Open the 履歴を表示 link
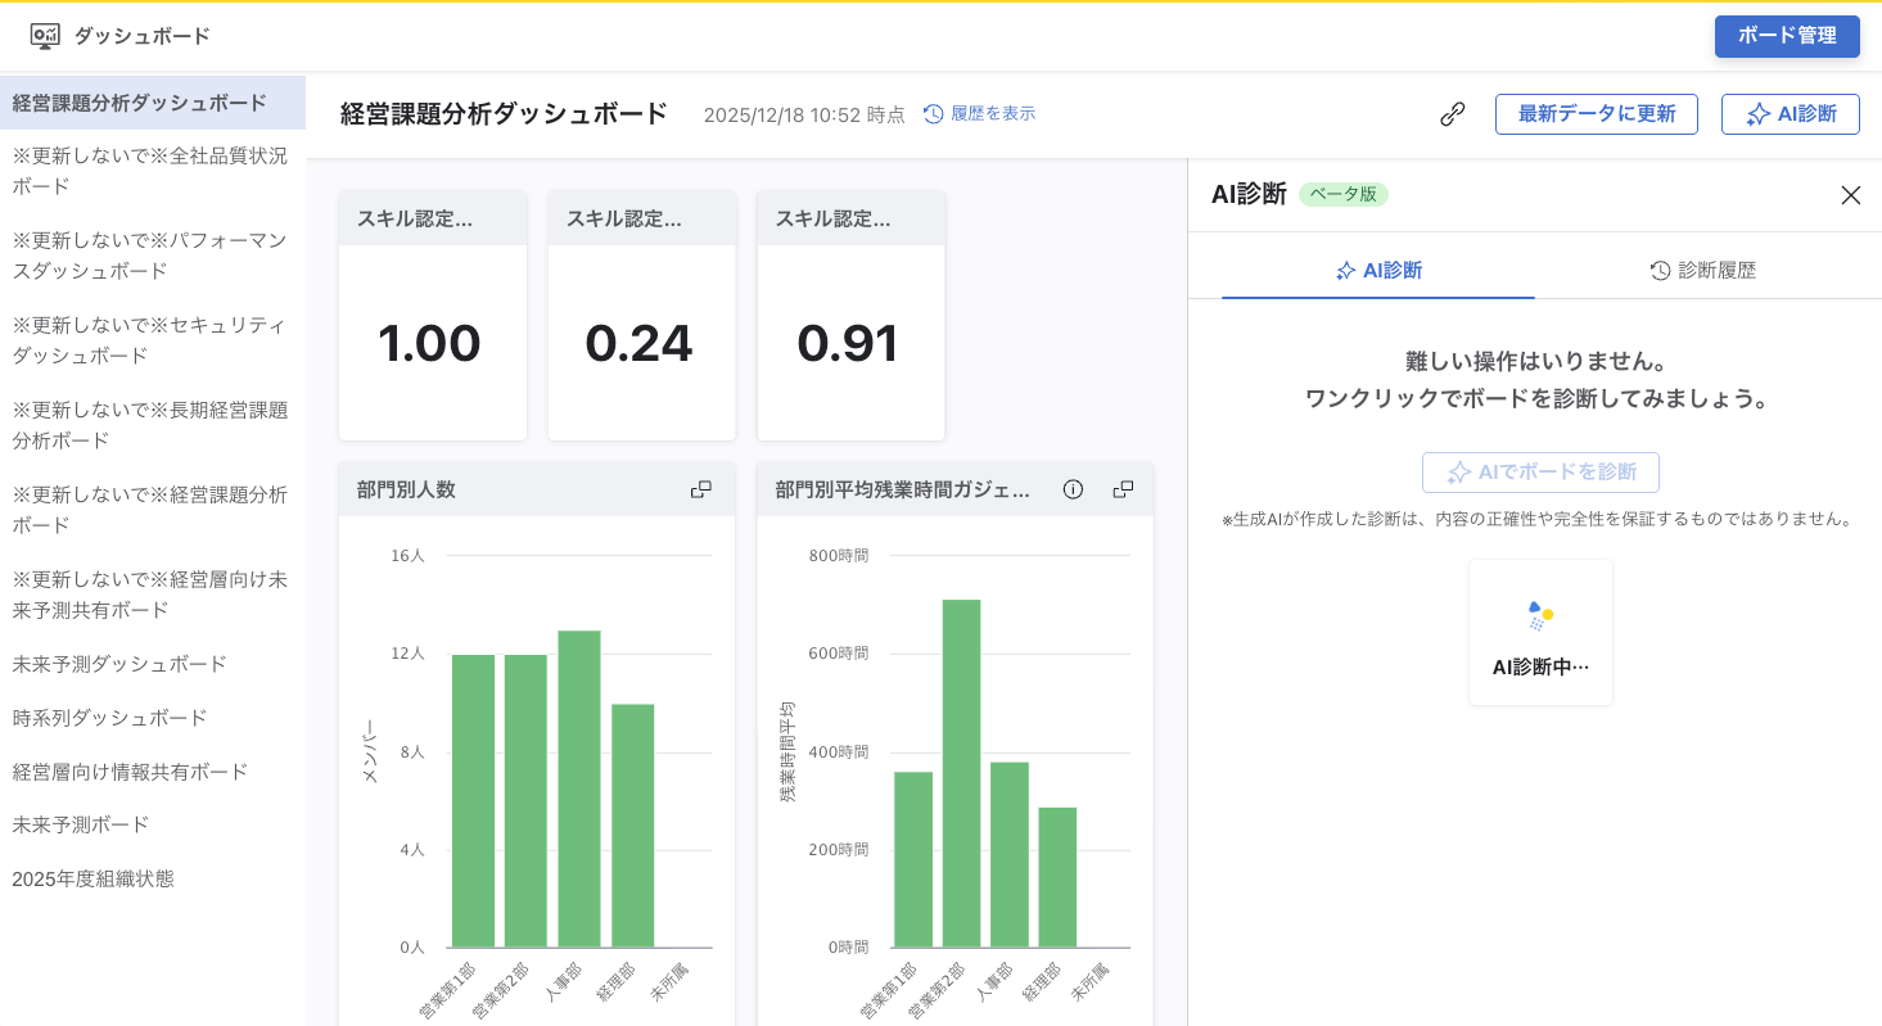The width and height of the screenshot is (1882, 1026). 980,114
